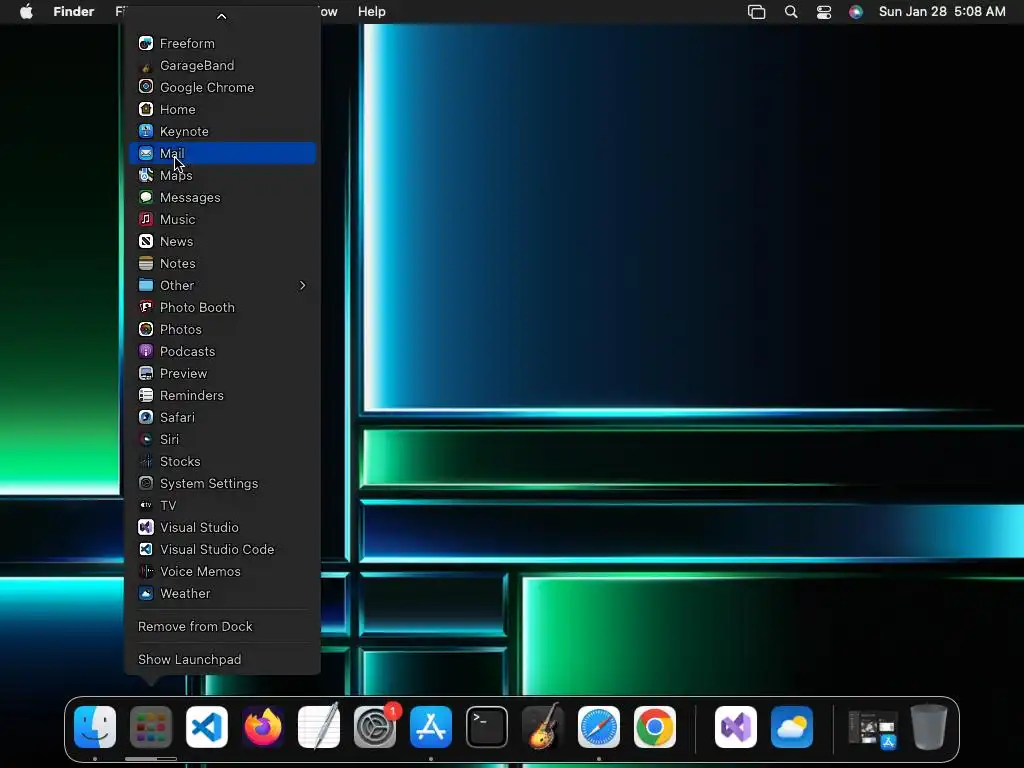Click the highlighted Mail entry

pyautogui.click(x=222, y=153)
